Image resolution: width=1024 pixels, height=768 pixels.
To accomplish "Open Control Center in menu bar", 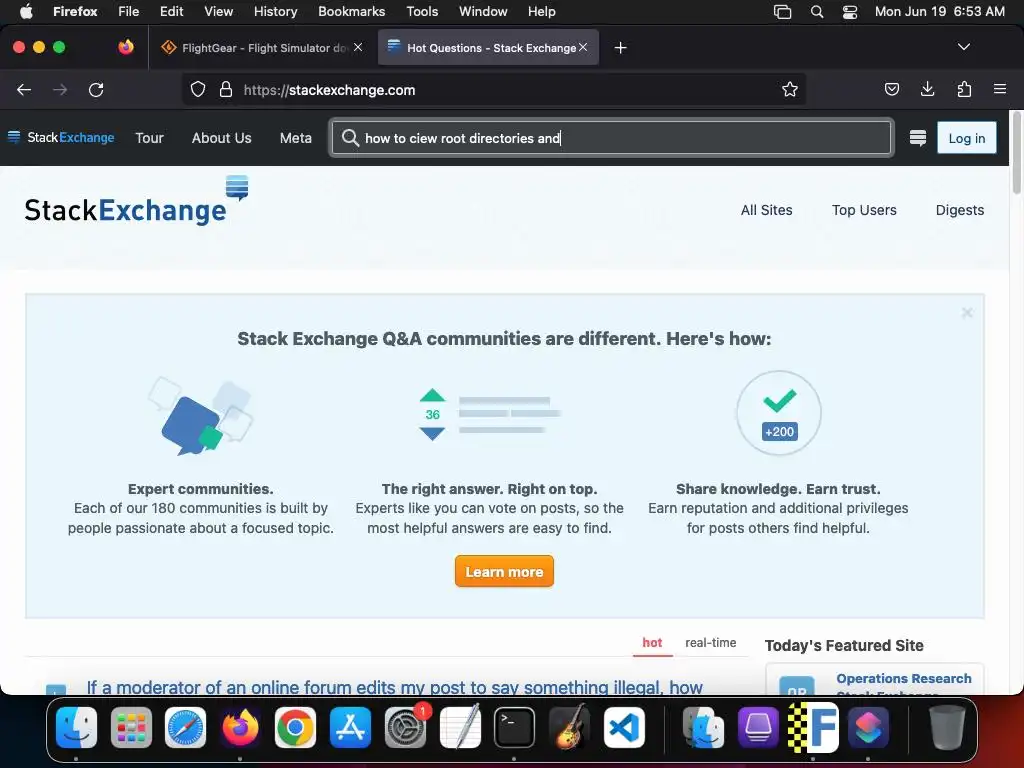I will [850, 11].
